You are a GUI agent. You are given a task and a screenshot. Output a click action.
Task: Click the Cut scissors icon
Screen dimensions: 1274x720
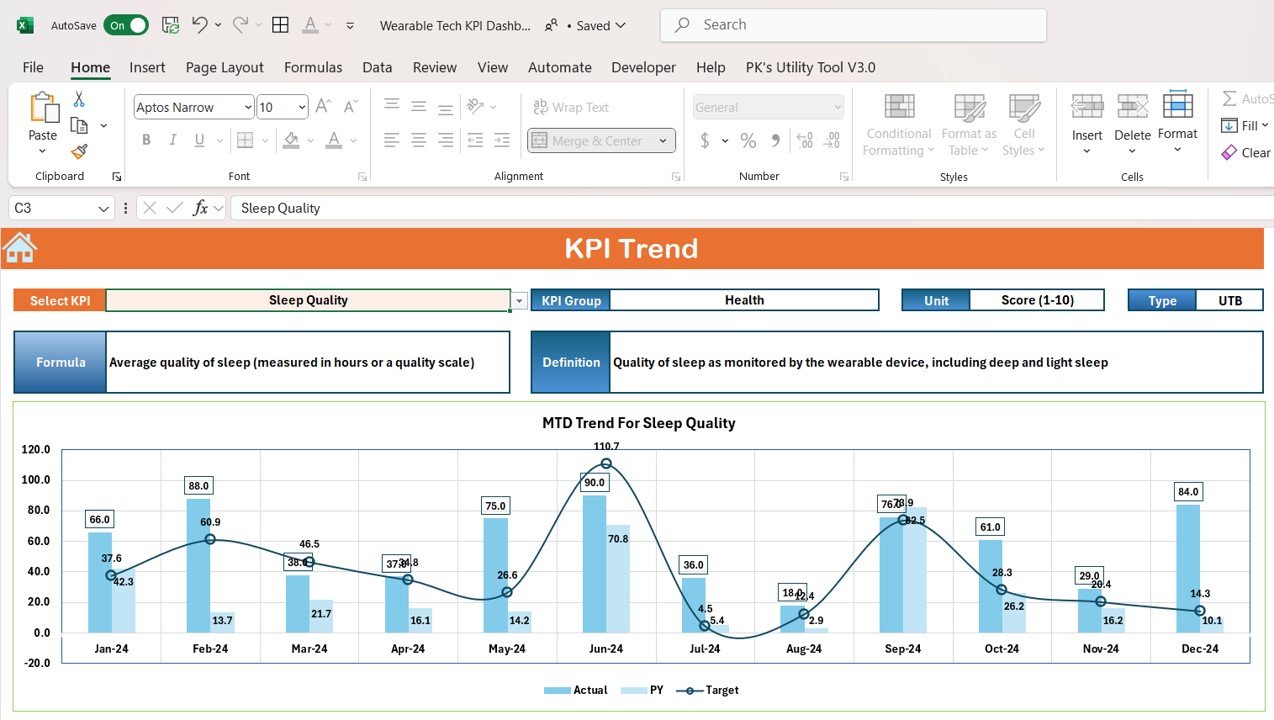click(x=79, y=100)
